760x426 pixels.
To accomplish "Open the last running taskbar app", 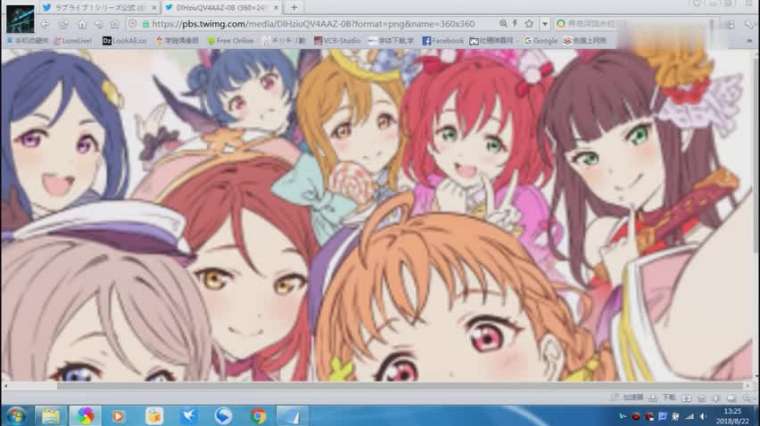I will [x=292, y=416].
